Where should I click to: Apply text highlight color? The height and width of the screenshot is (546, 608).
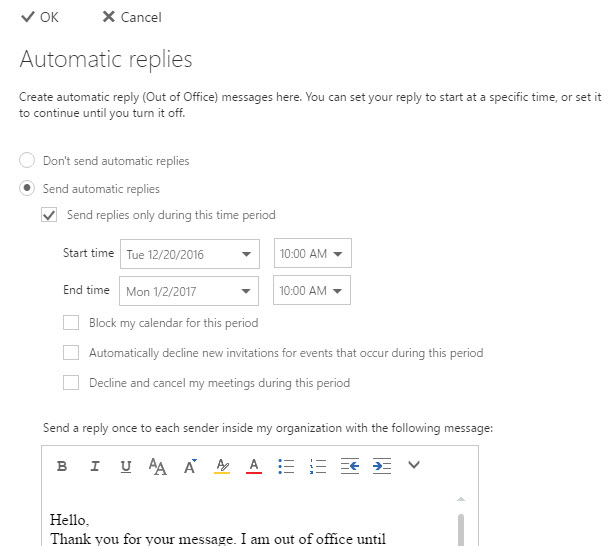tap(221, 466)
